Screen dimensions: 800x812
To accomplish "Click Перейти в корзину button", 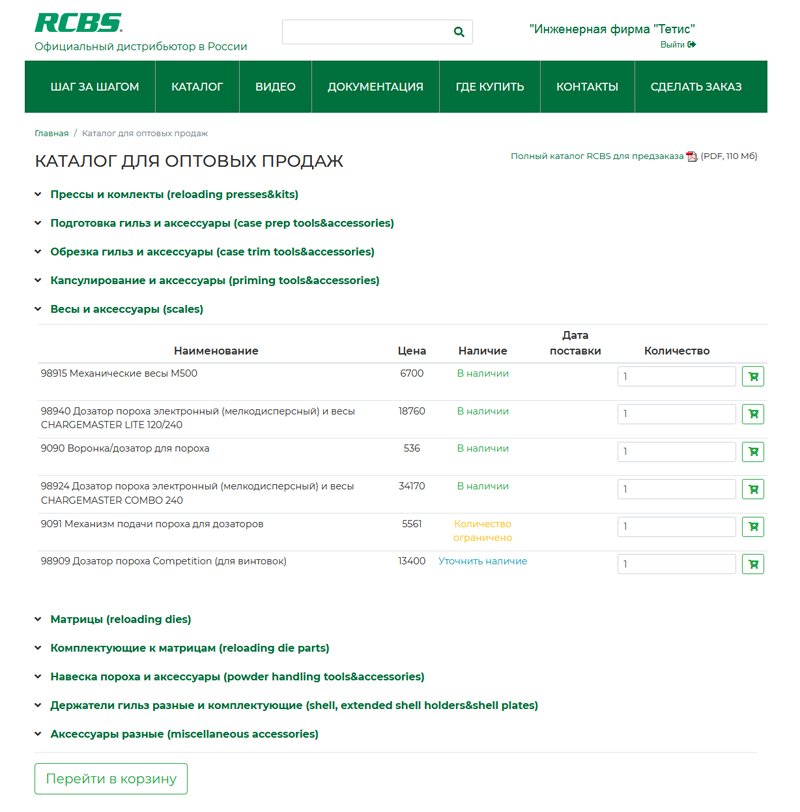I will (x=111, y=779).
